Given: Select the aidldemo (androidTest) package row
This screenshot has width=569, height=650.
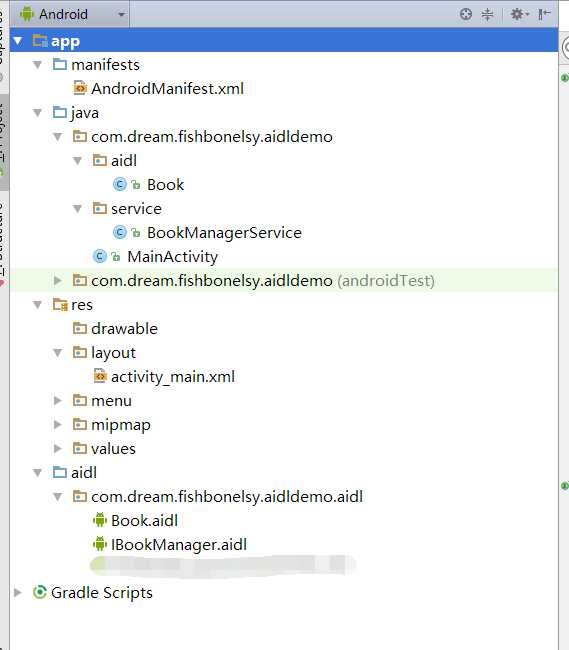Looking at the screenshot, I should [284, 281].
